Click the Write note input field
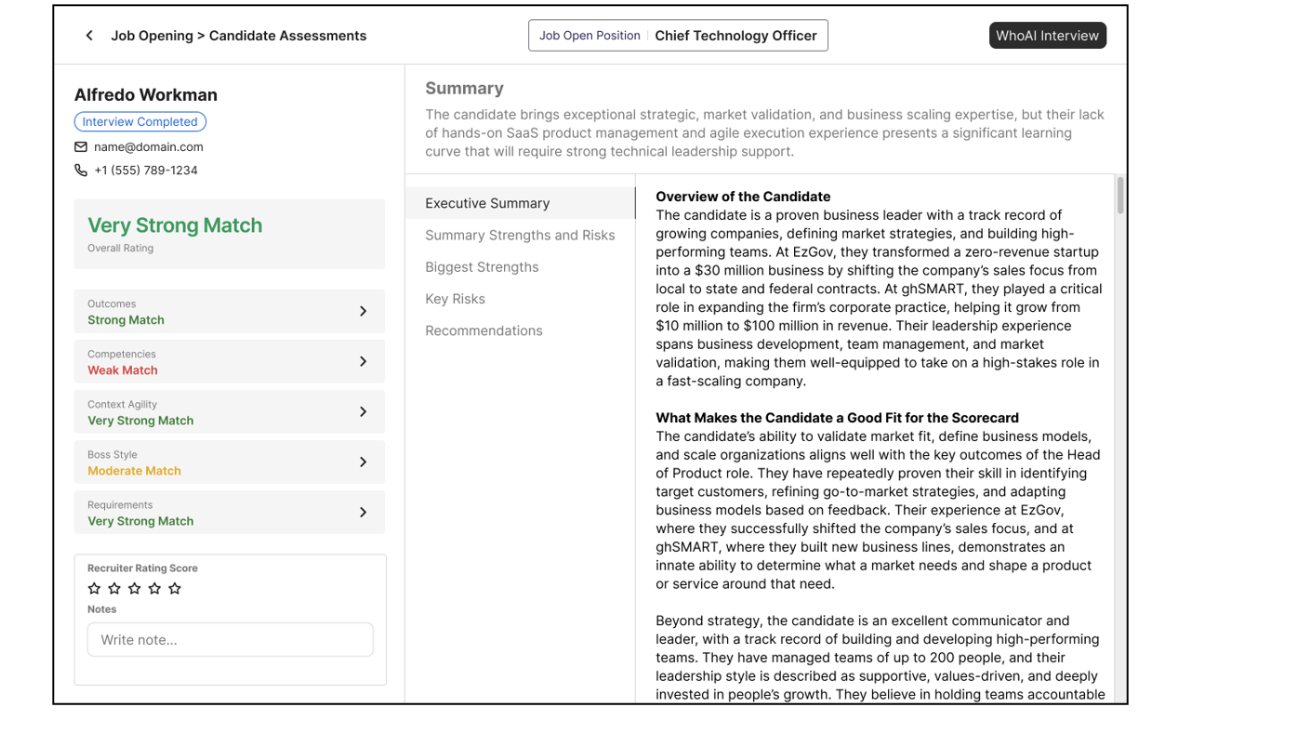The height and width of the screenshot is (756, 1315). 230,640
